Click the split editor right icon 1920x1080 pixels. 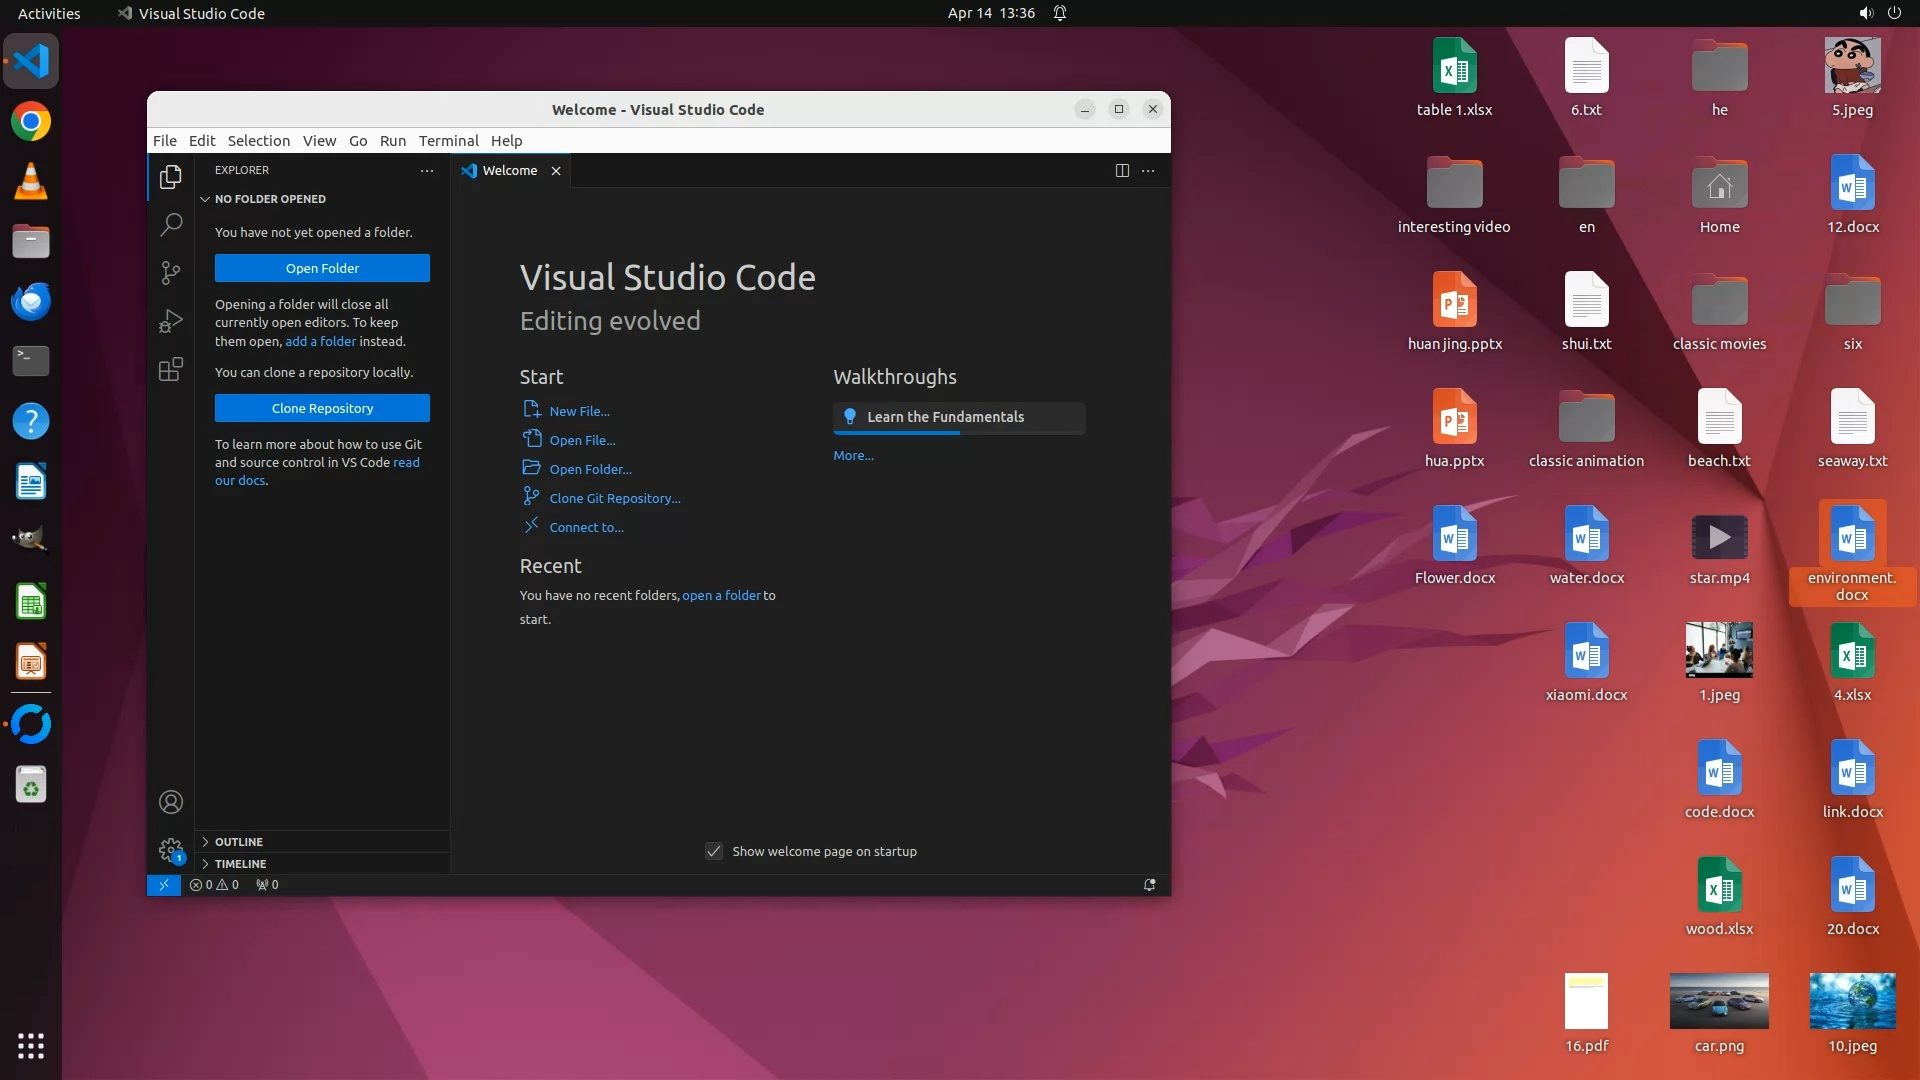pyautogui.click(x=1122, y=171)
